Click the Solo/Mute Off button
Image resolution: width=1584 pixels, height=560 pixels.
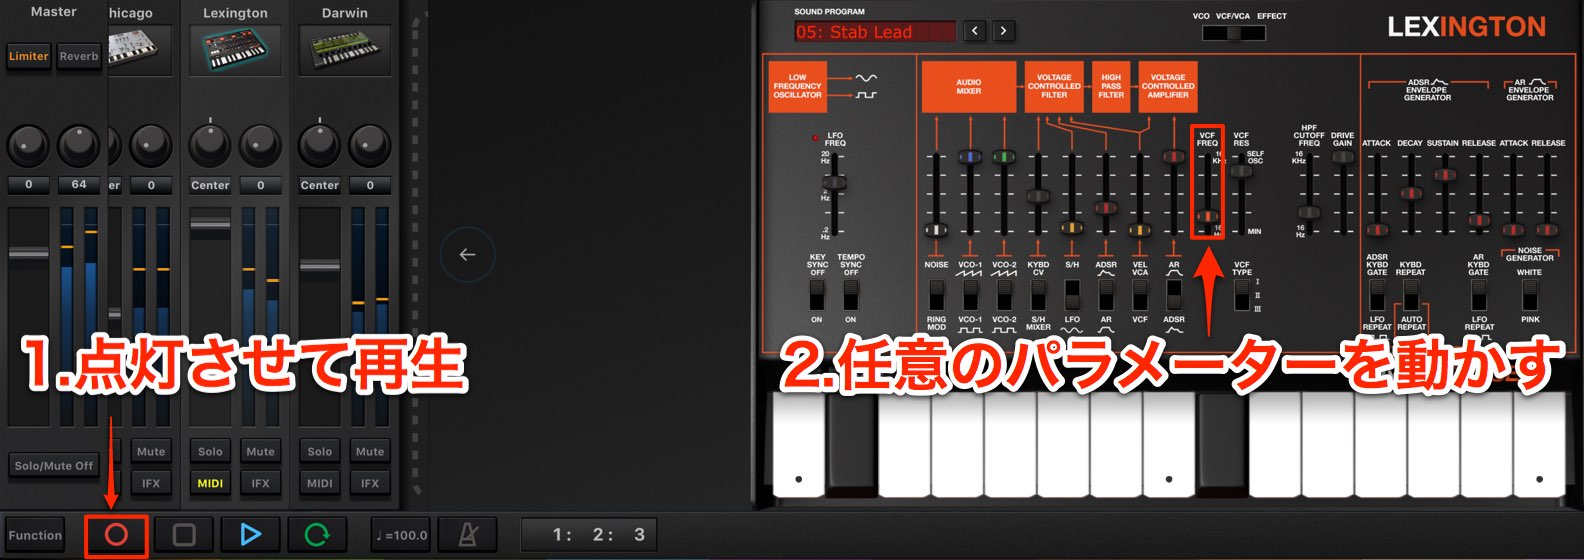click(54, 466)
